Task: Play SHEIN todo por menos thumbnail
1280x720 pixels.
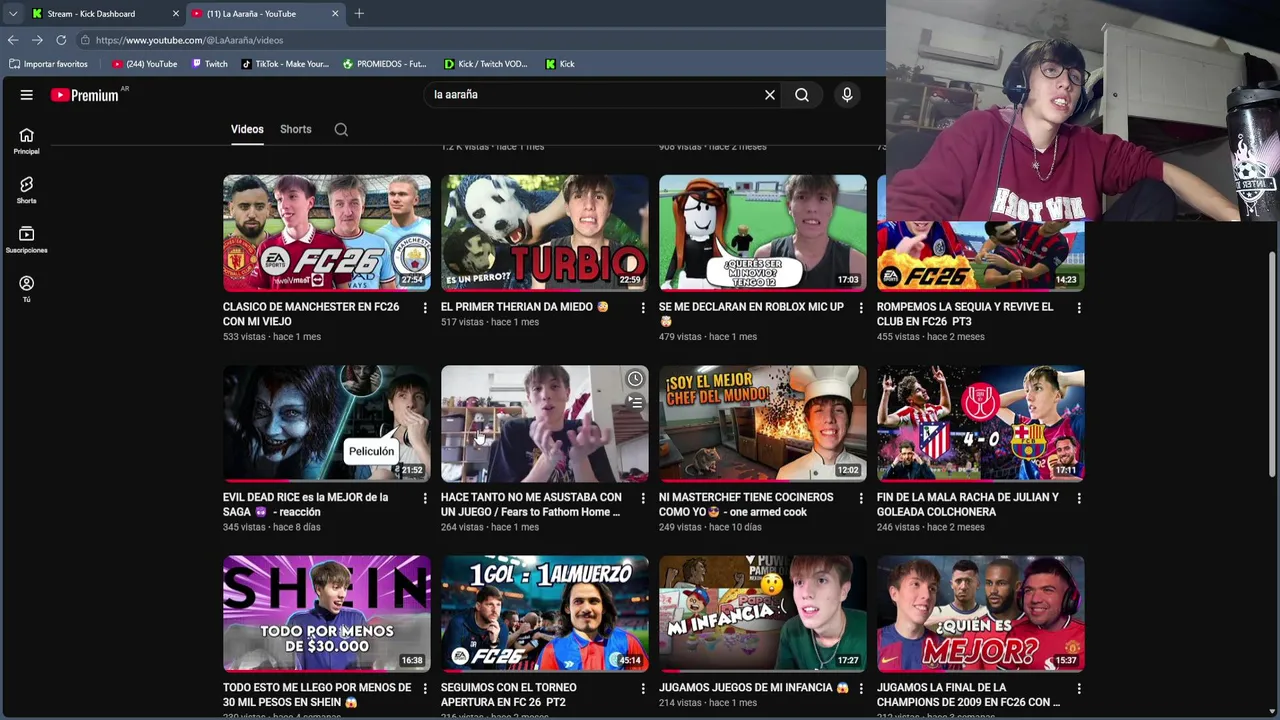Action: coord(327,614)
